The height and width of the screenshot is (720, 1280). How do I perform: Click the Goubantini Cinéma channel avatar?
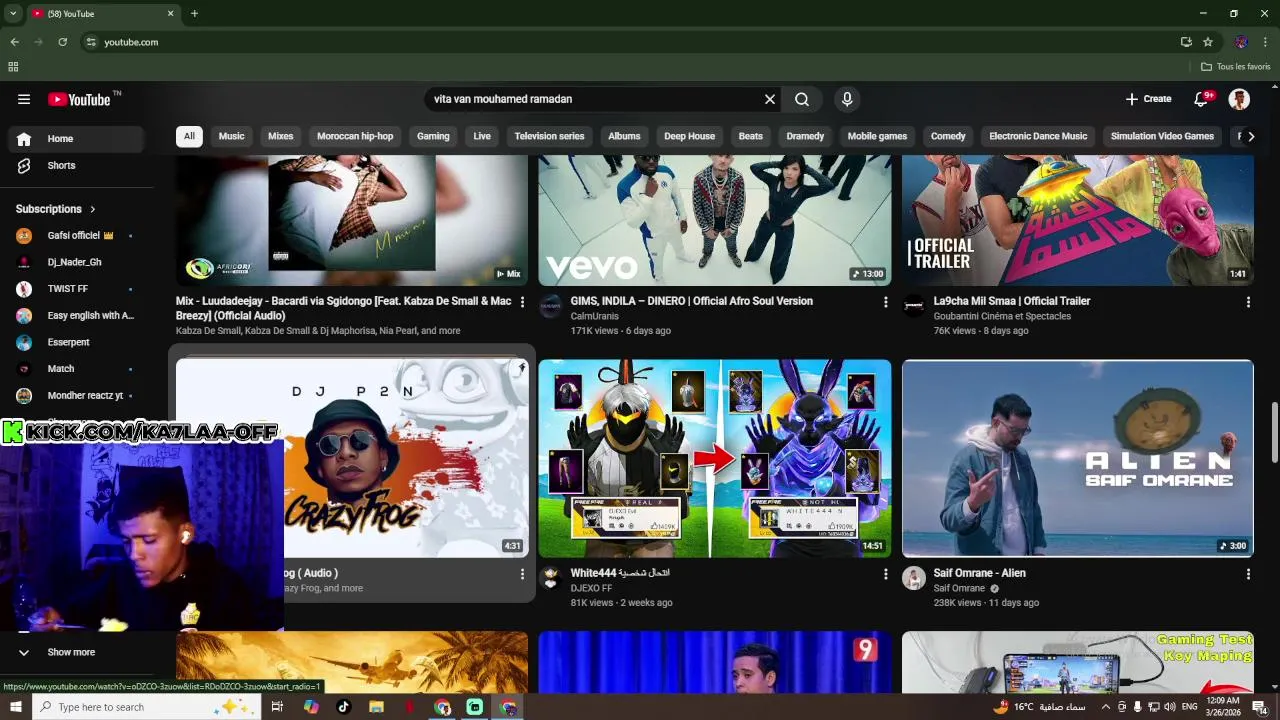pos(914,306)
